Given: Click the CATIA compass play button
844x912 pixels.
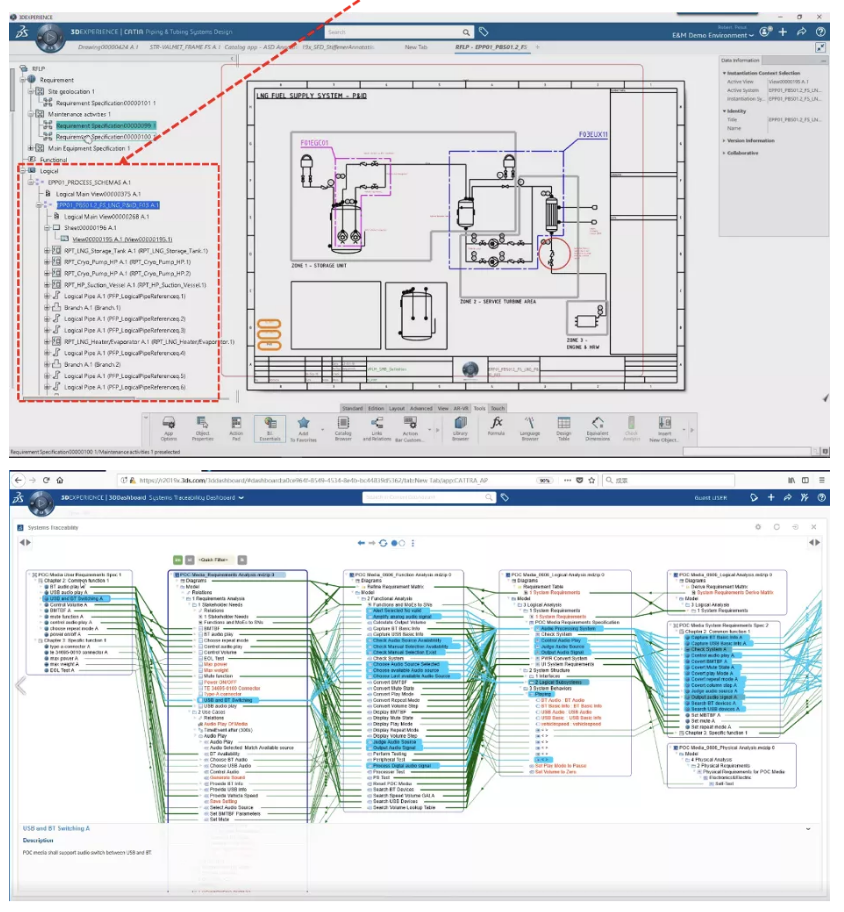Looking at the screenshot, I should coord(50,38).
